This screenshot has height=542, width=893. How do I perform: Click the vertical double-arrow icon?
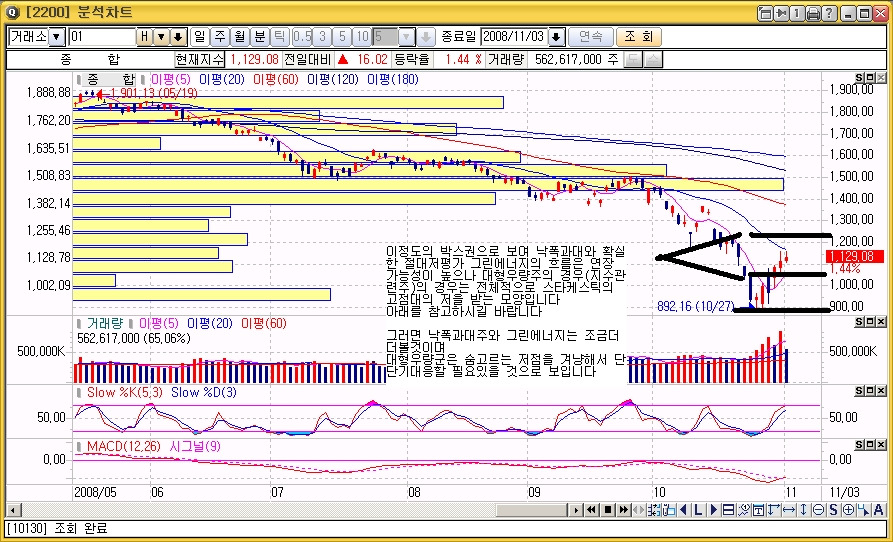pos(803,510)
